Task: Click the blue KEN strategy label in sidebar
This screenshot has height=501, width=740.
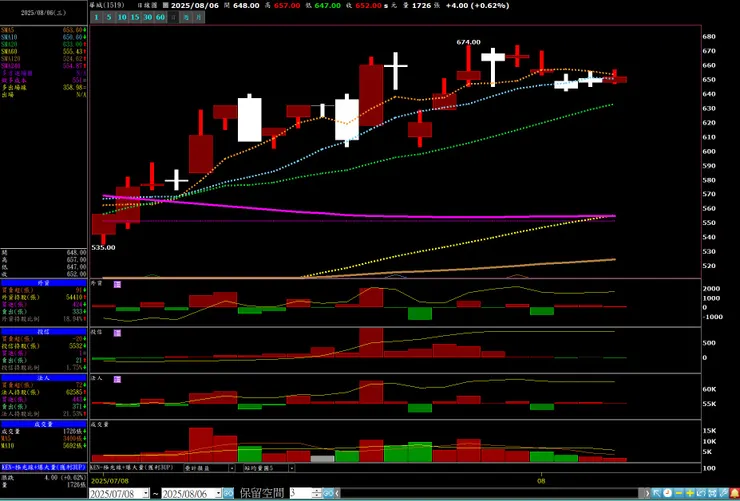Action: click(x=44, y=467)
